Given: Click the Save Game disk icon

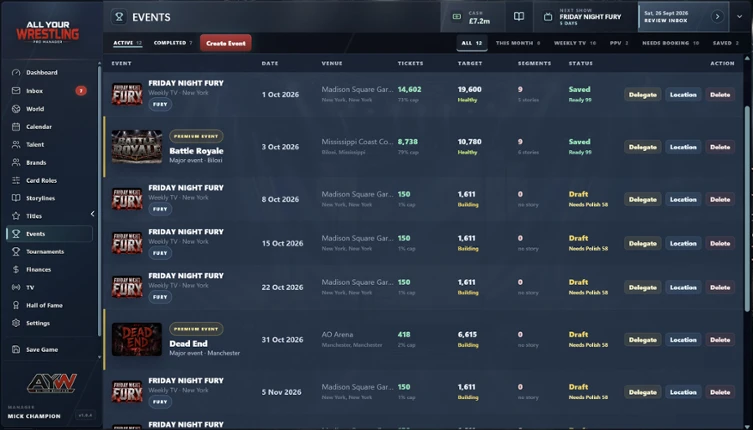Looking at the screenshot, I should coord(16,349).
